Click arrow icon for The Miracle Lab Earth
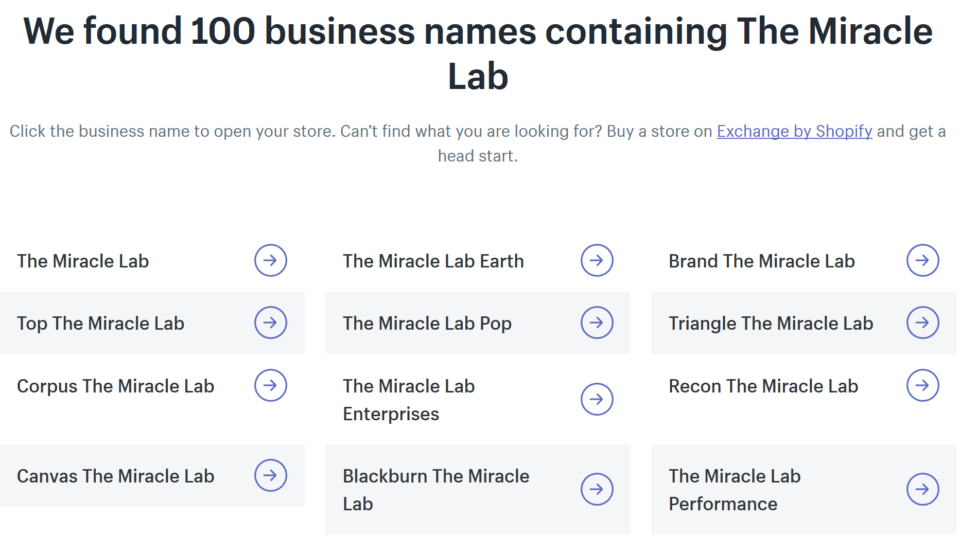960x536 pixels. [597, 261]
